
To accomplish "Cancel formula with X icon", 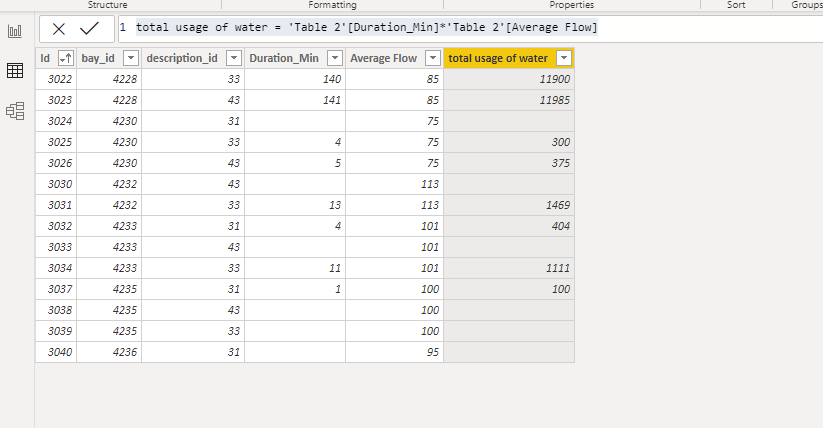I will (59, 29).
